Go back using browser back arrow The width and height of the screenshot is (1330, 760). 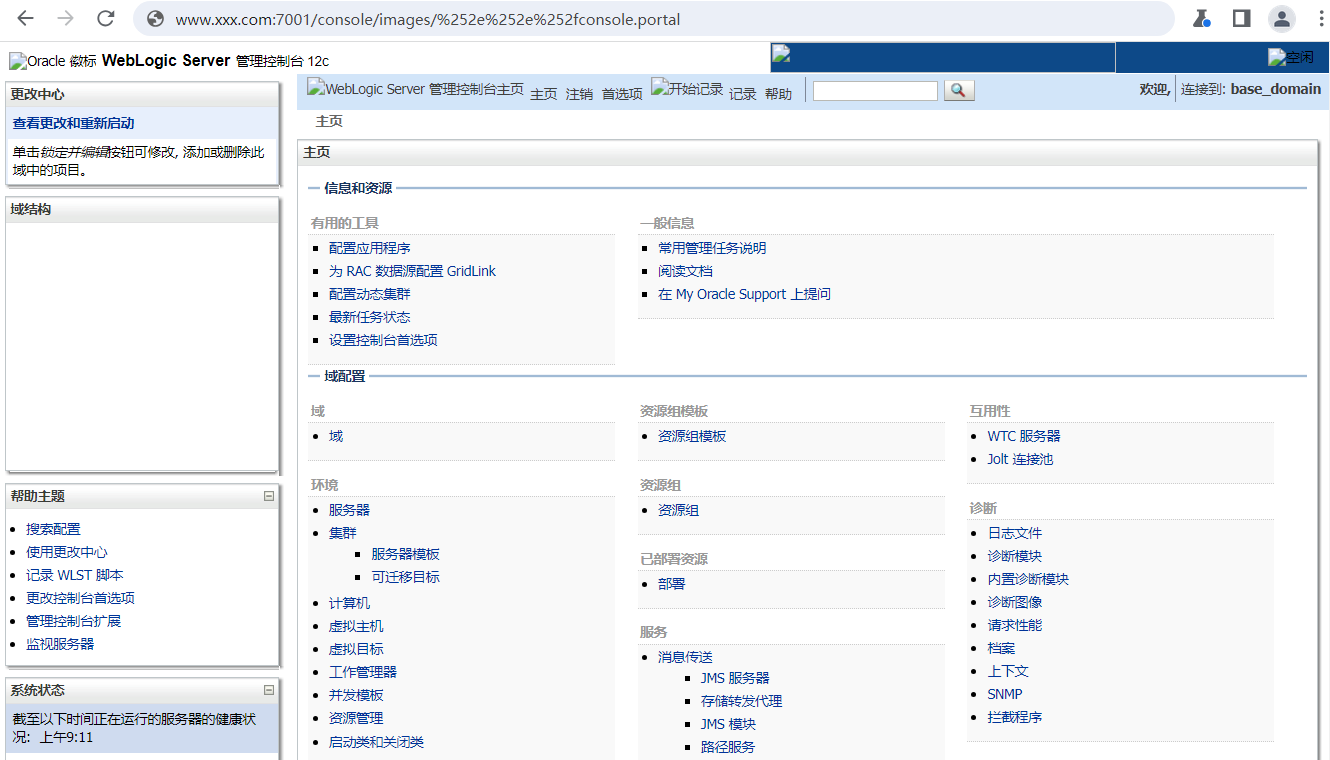(26, 18)
